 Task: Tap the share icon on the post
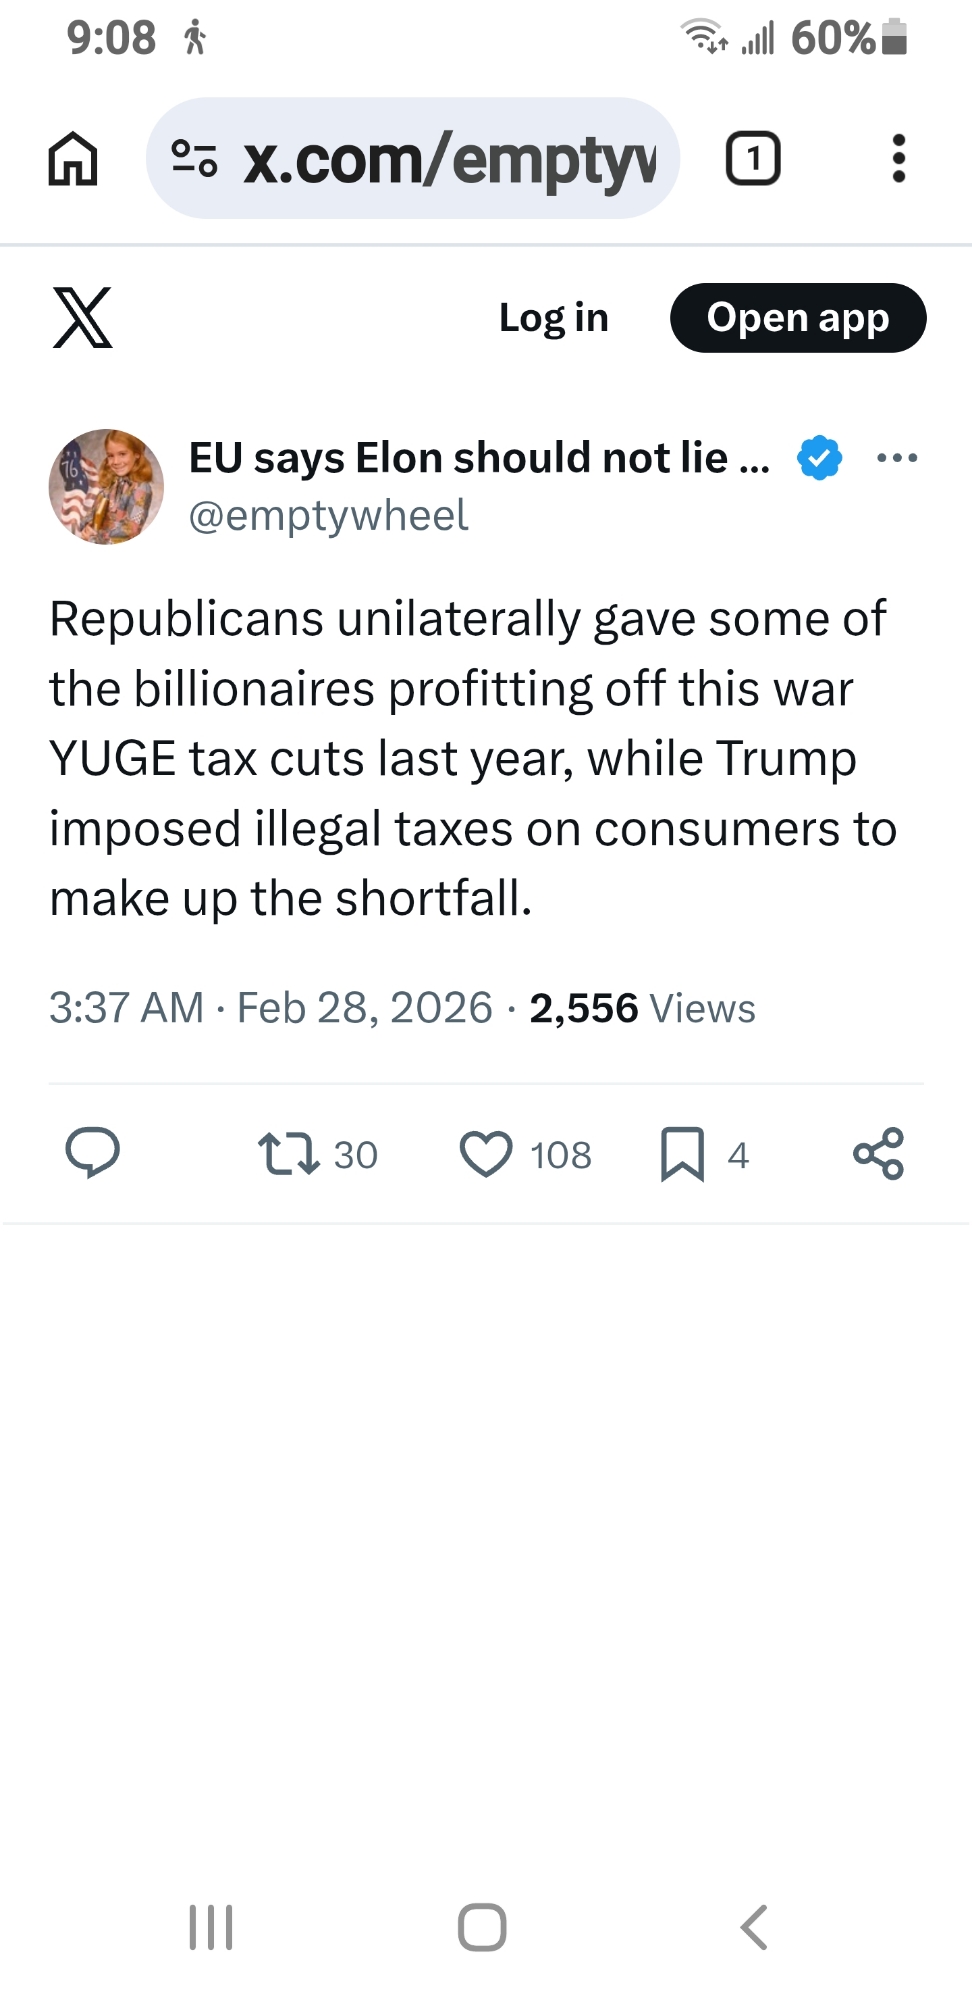tap(878, 1153)
